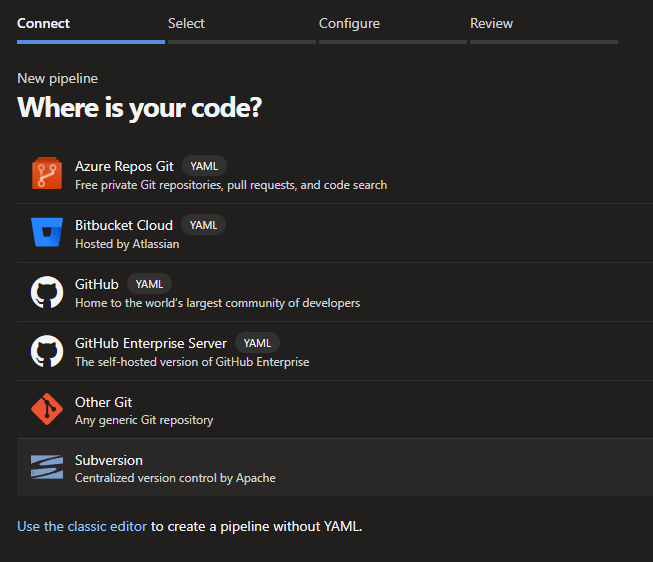Click YAML badge next to Azure Repos Git

[x=204, y=166]
